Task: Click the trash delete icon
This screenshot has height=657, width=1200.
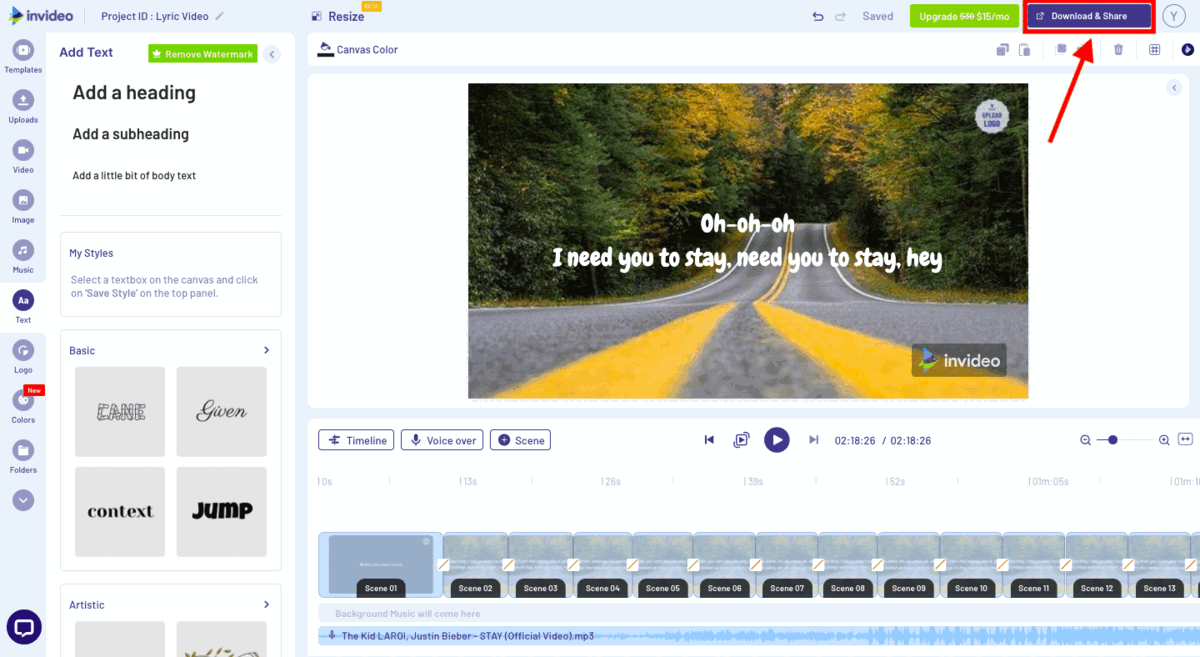Action: tap(1119, 50)
